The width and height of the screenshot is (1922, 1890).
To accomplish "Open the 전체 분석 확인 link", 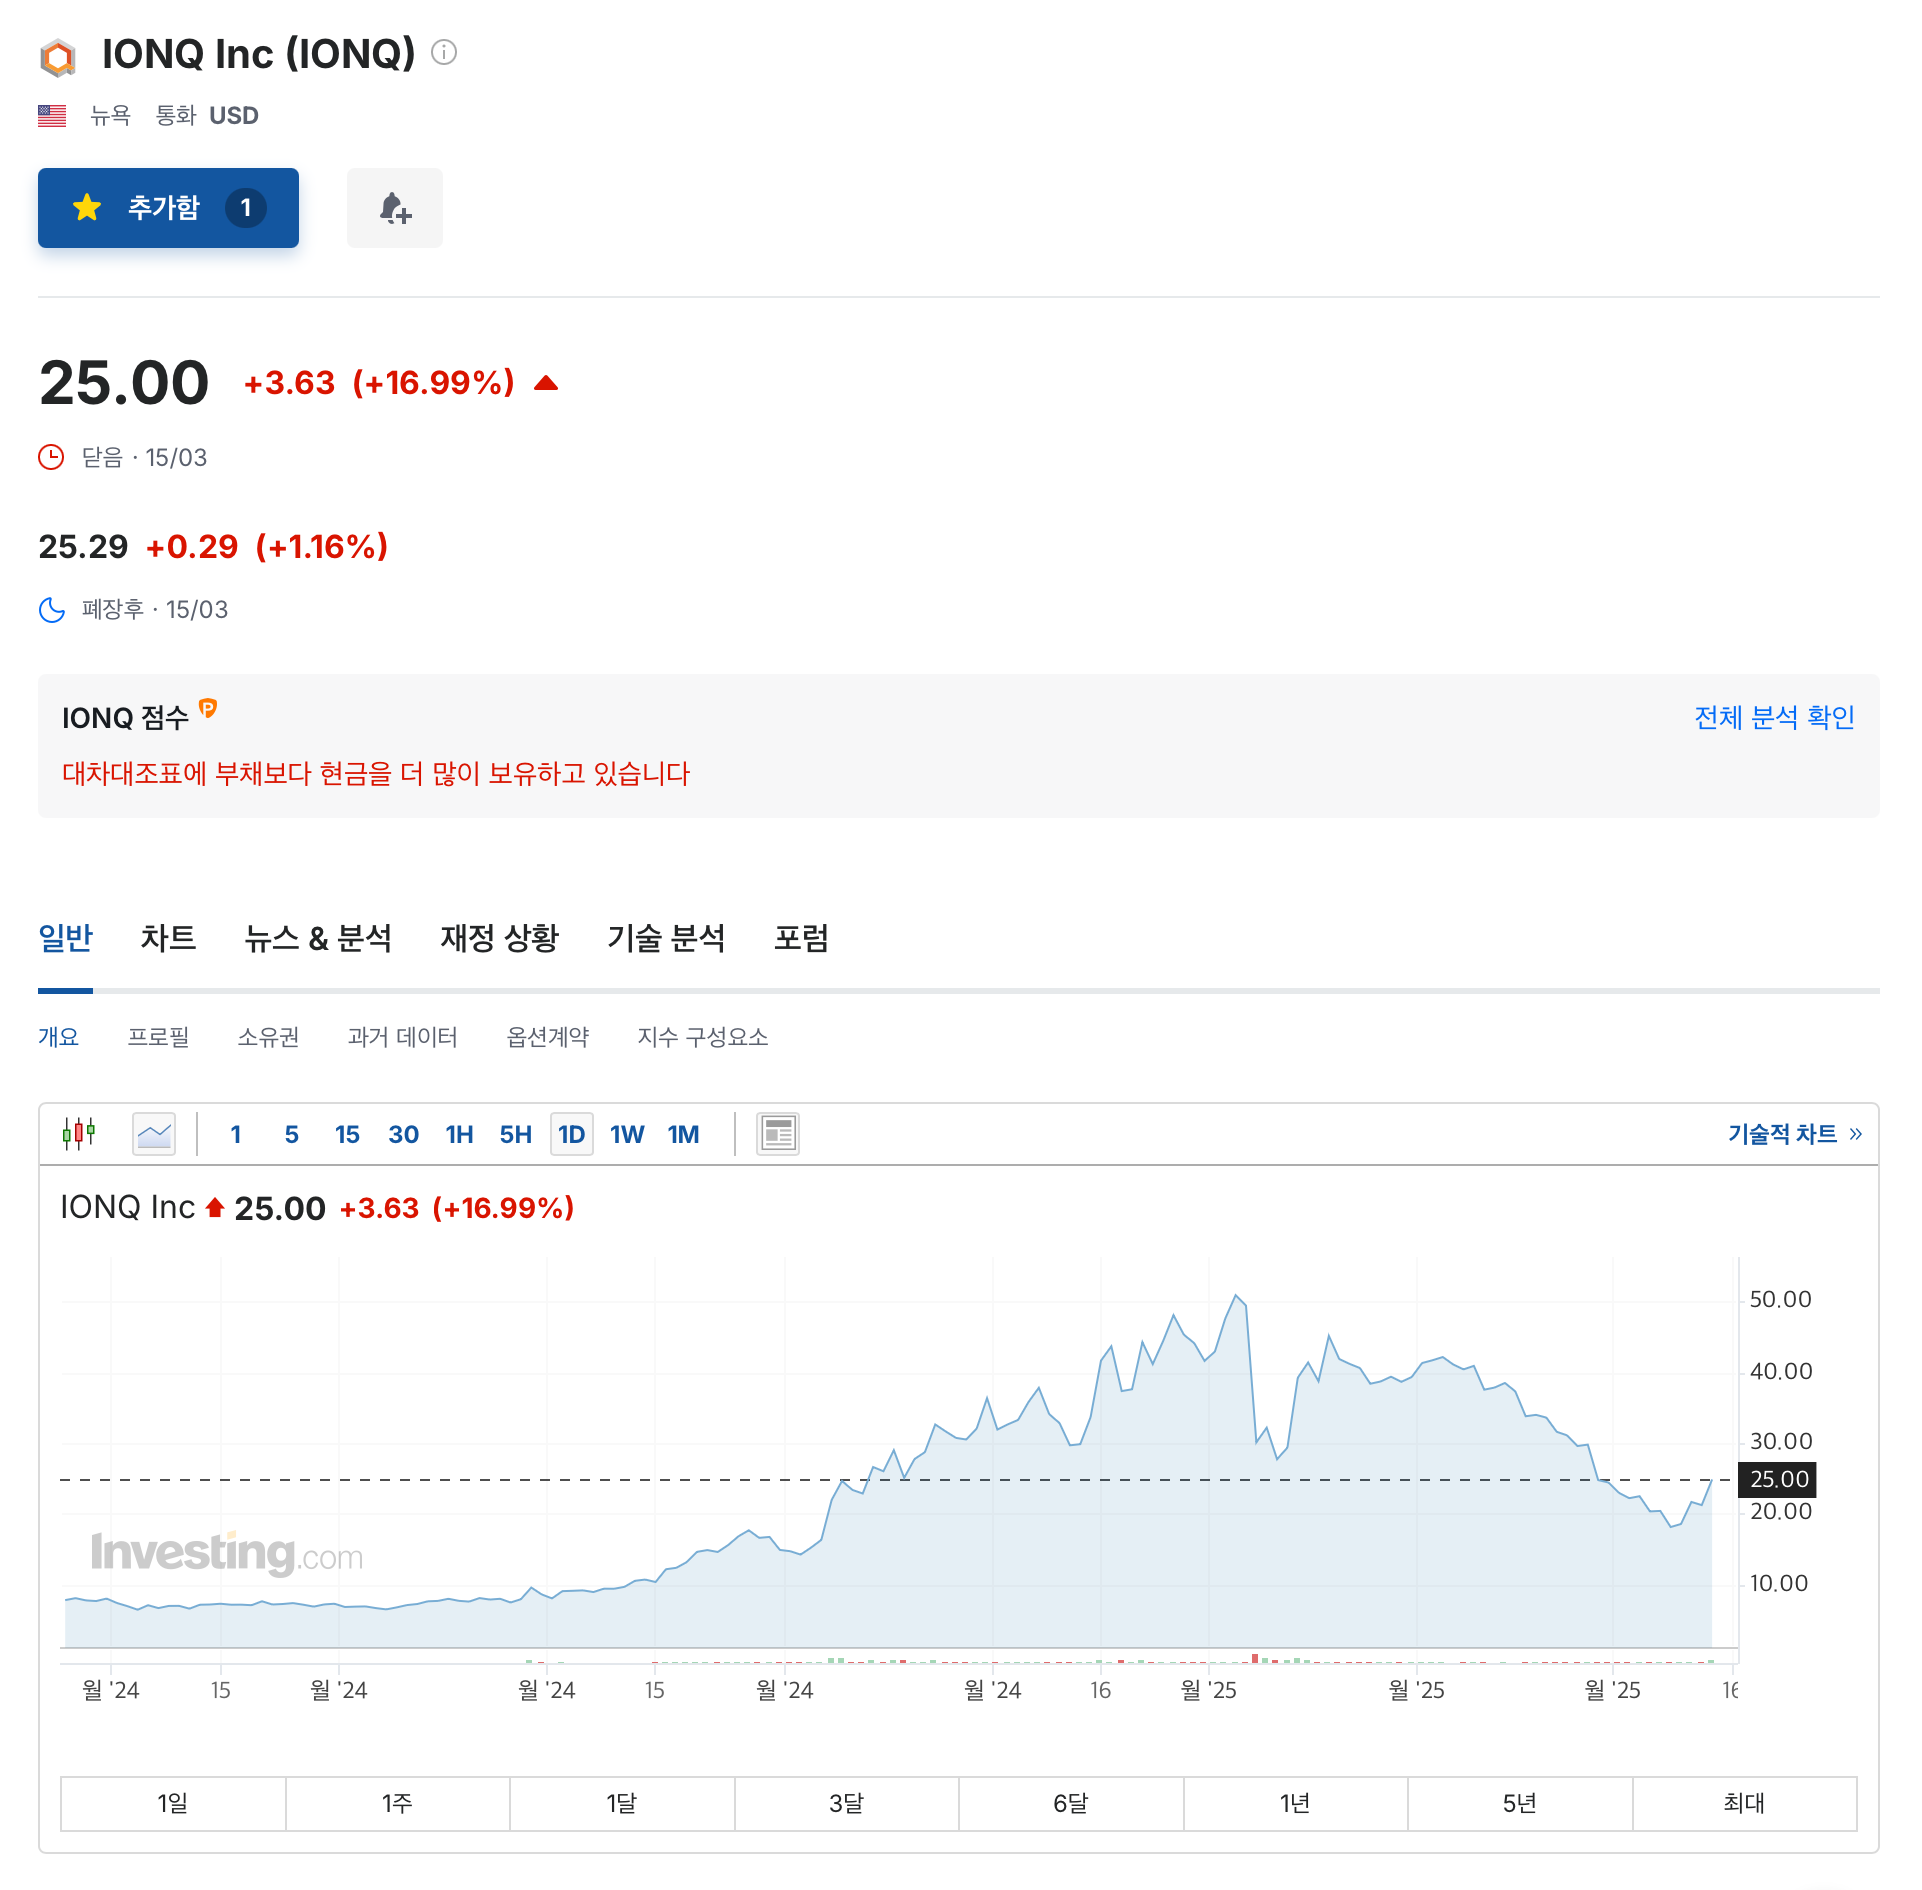I will point(1775,717).
